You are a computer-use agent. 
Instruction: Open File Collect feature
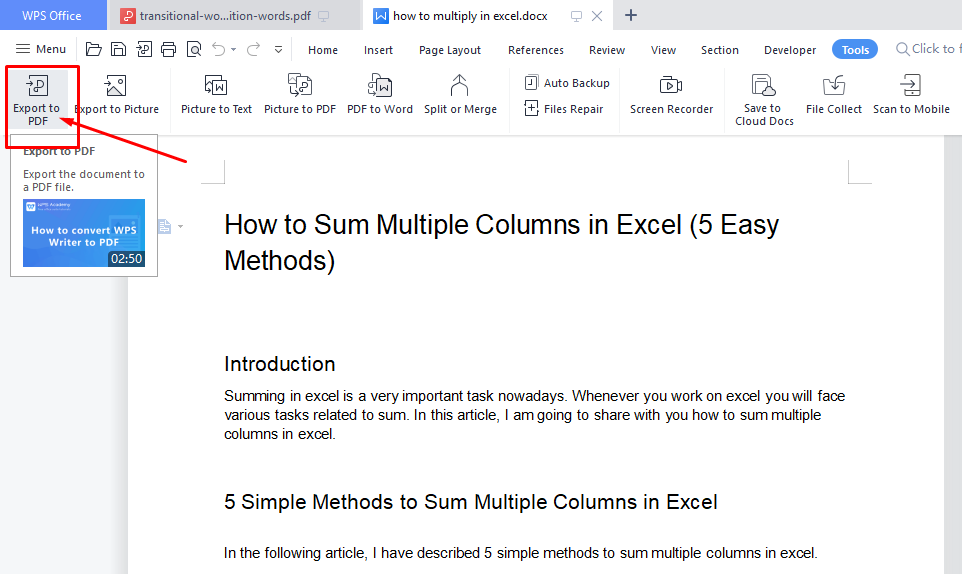(834, 95)
